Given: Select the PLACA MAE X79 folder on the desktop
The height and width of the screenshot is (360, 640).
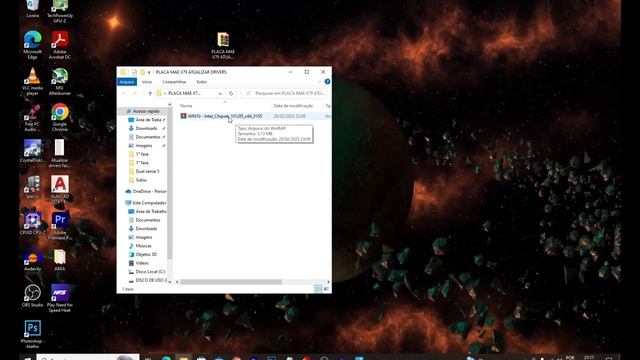Looking at the screenshot, I should [x=223, y=45].
